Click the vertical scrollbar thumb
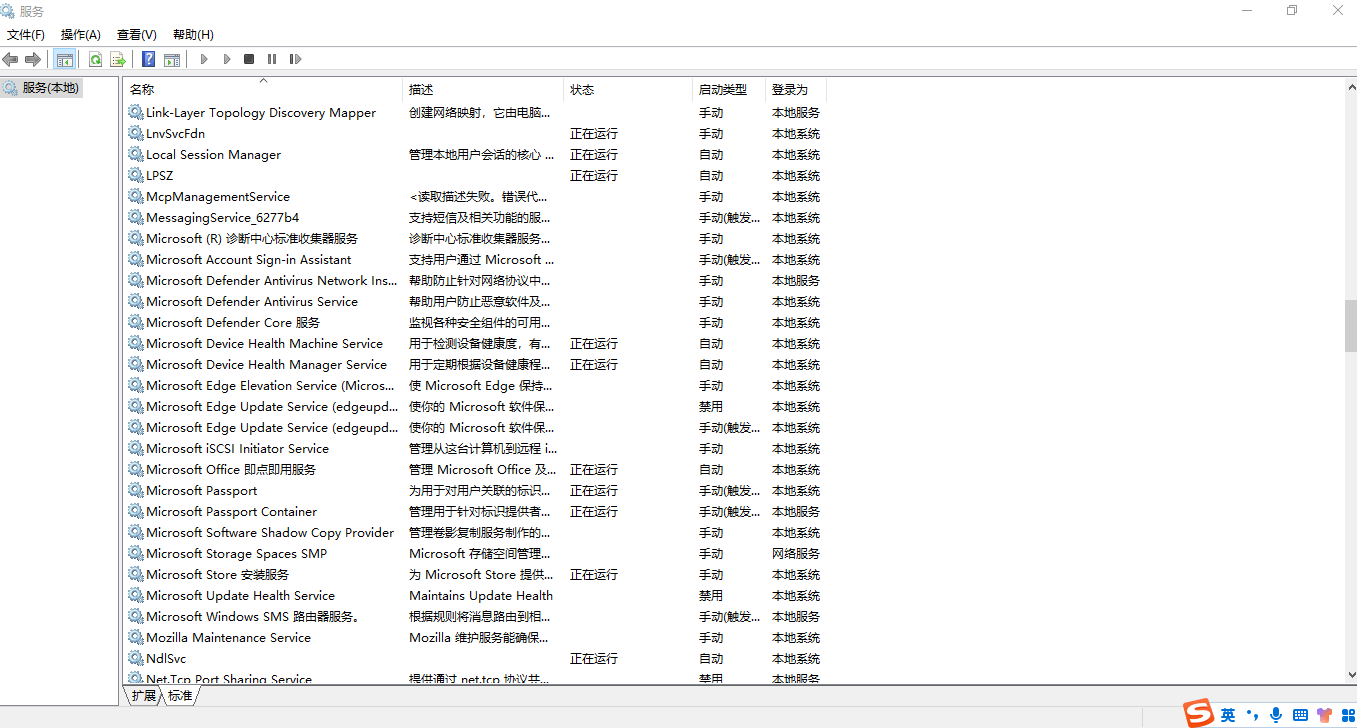Image resolution: width=1357 pixels, height=728 pixels. pos(1350,326)
